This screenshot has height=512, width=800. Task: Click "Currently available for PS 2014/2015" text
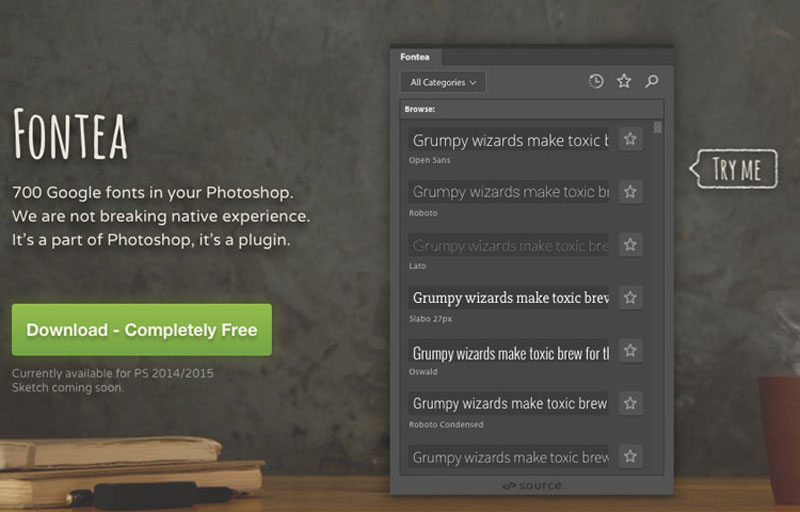tap(113, 373)
